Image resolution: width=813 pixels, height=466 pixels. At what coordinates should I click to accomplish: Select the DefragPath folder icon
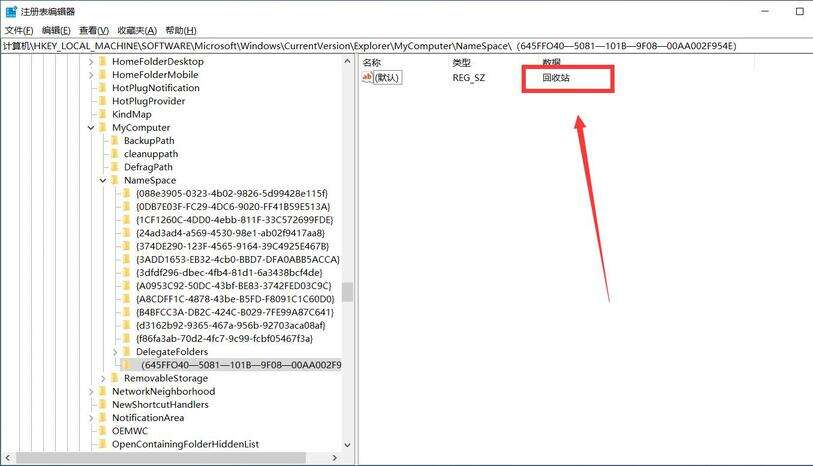[x=115, y=167]
